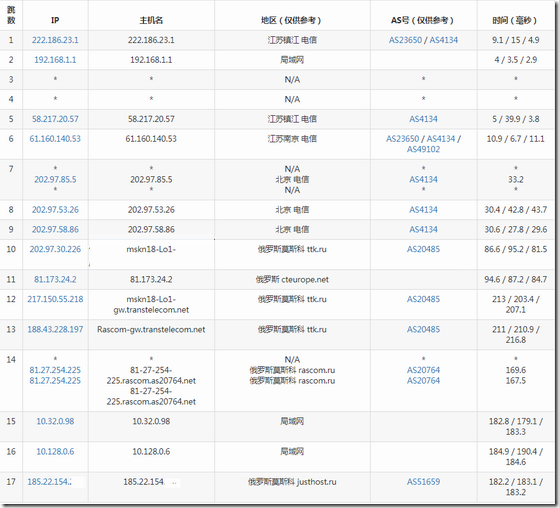Click the 202.97.53.26 IP link
Image resolution: width=559 pixels, height=508 pixels.
point(55,210)
